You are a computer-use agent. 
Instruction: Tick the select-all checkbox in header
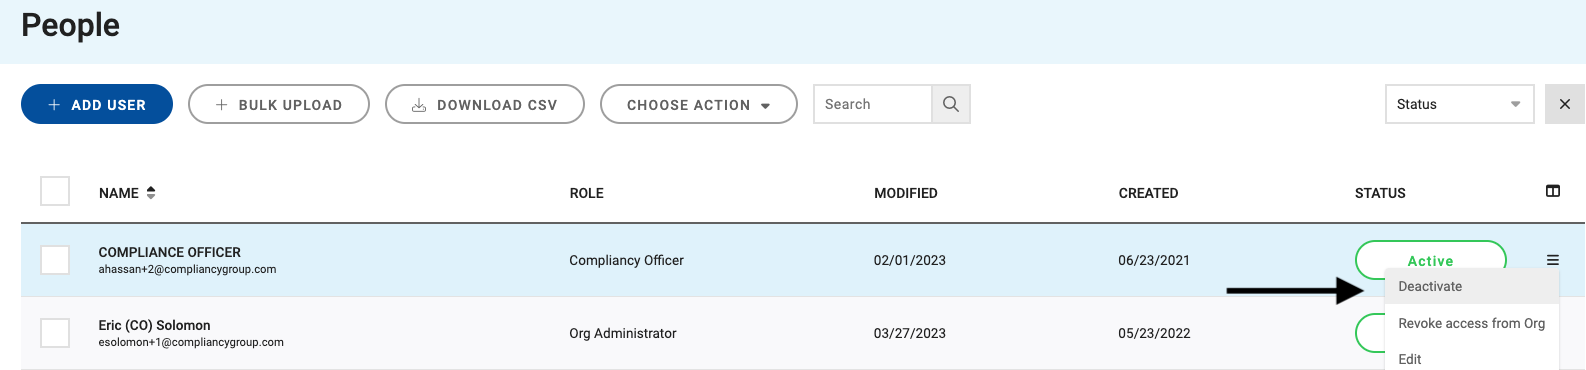coord(55,191)
